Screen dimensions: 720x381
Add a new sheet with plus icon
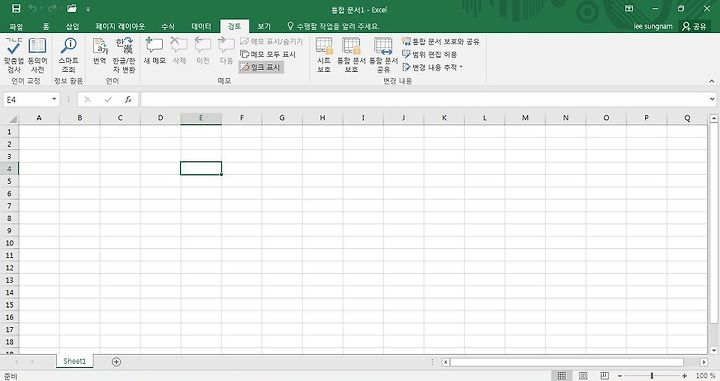(116, 362)
